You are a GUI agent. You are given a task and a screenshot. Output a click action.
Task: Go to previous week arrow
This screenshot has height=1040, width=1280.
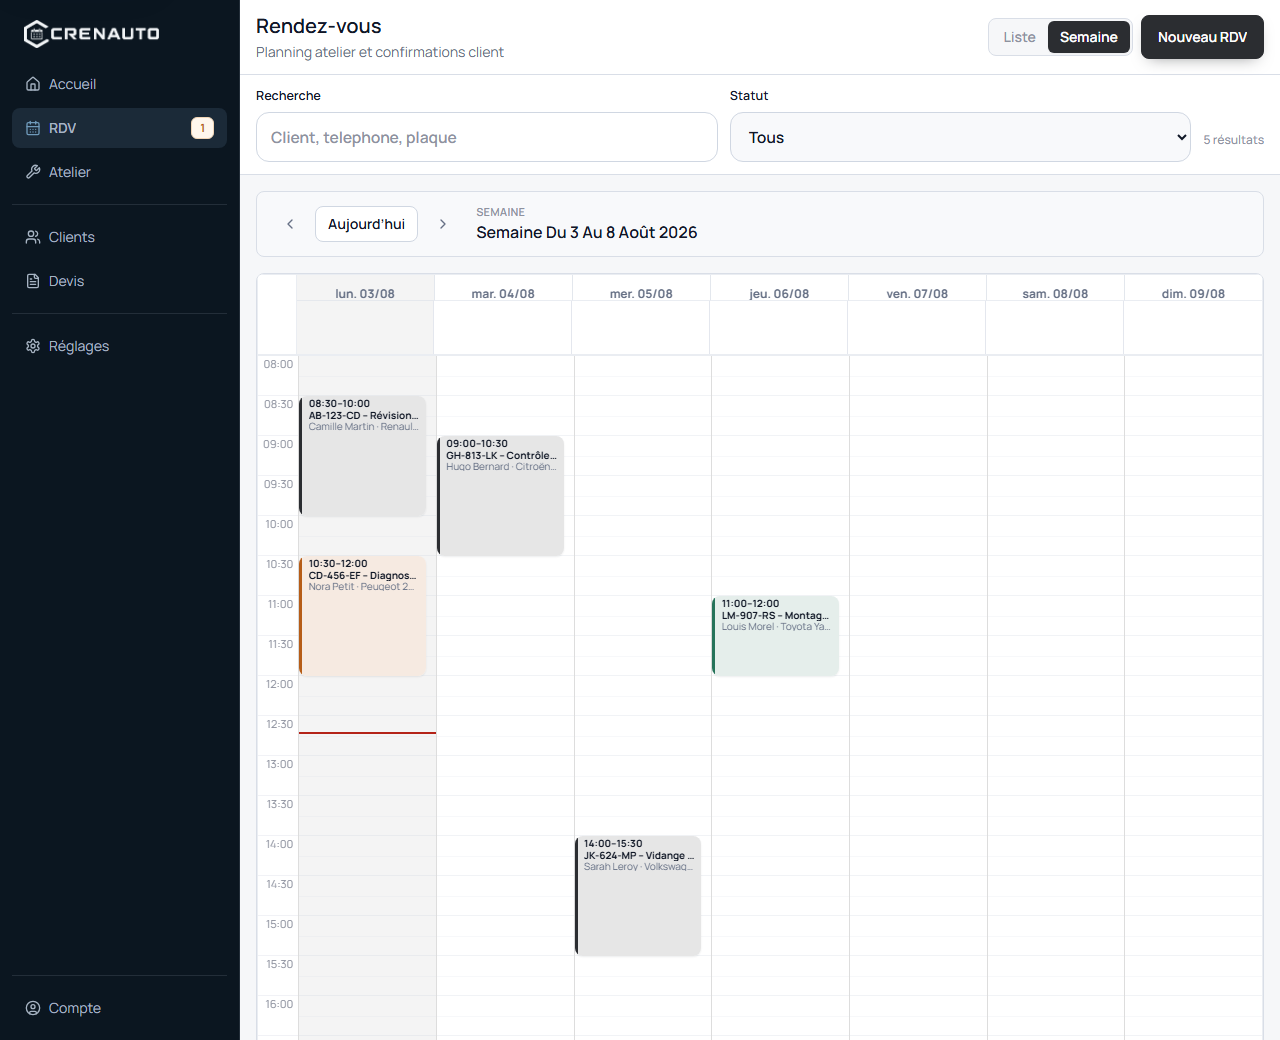tap(290, 224)
